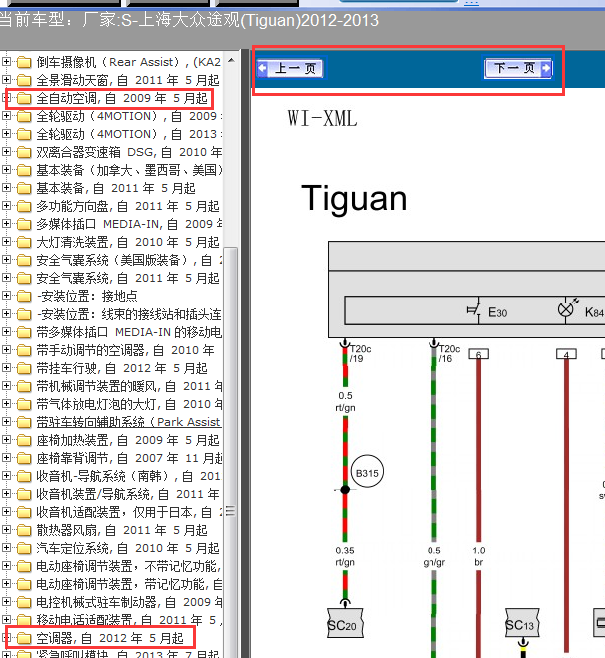Click the WI-XML title text
Screen dimensions: 605x658
pos(322,118)
